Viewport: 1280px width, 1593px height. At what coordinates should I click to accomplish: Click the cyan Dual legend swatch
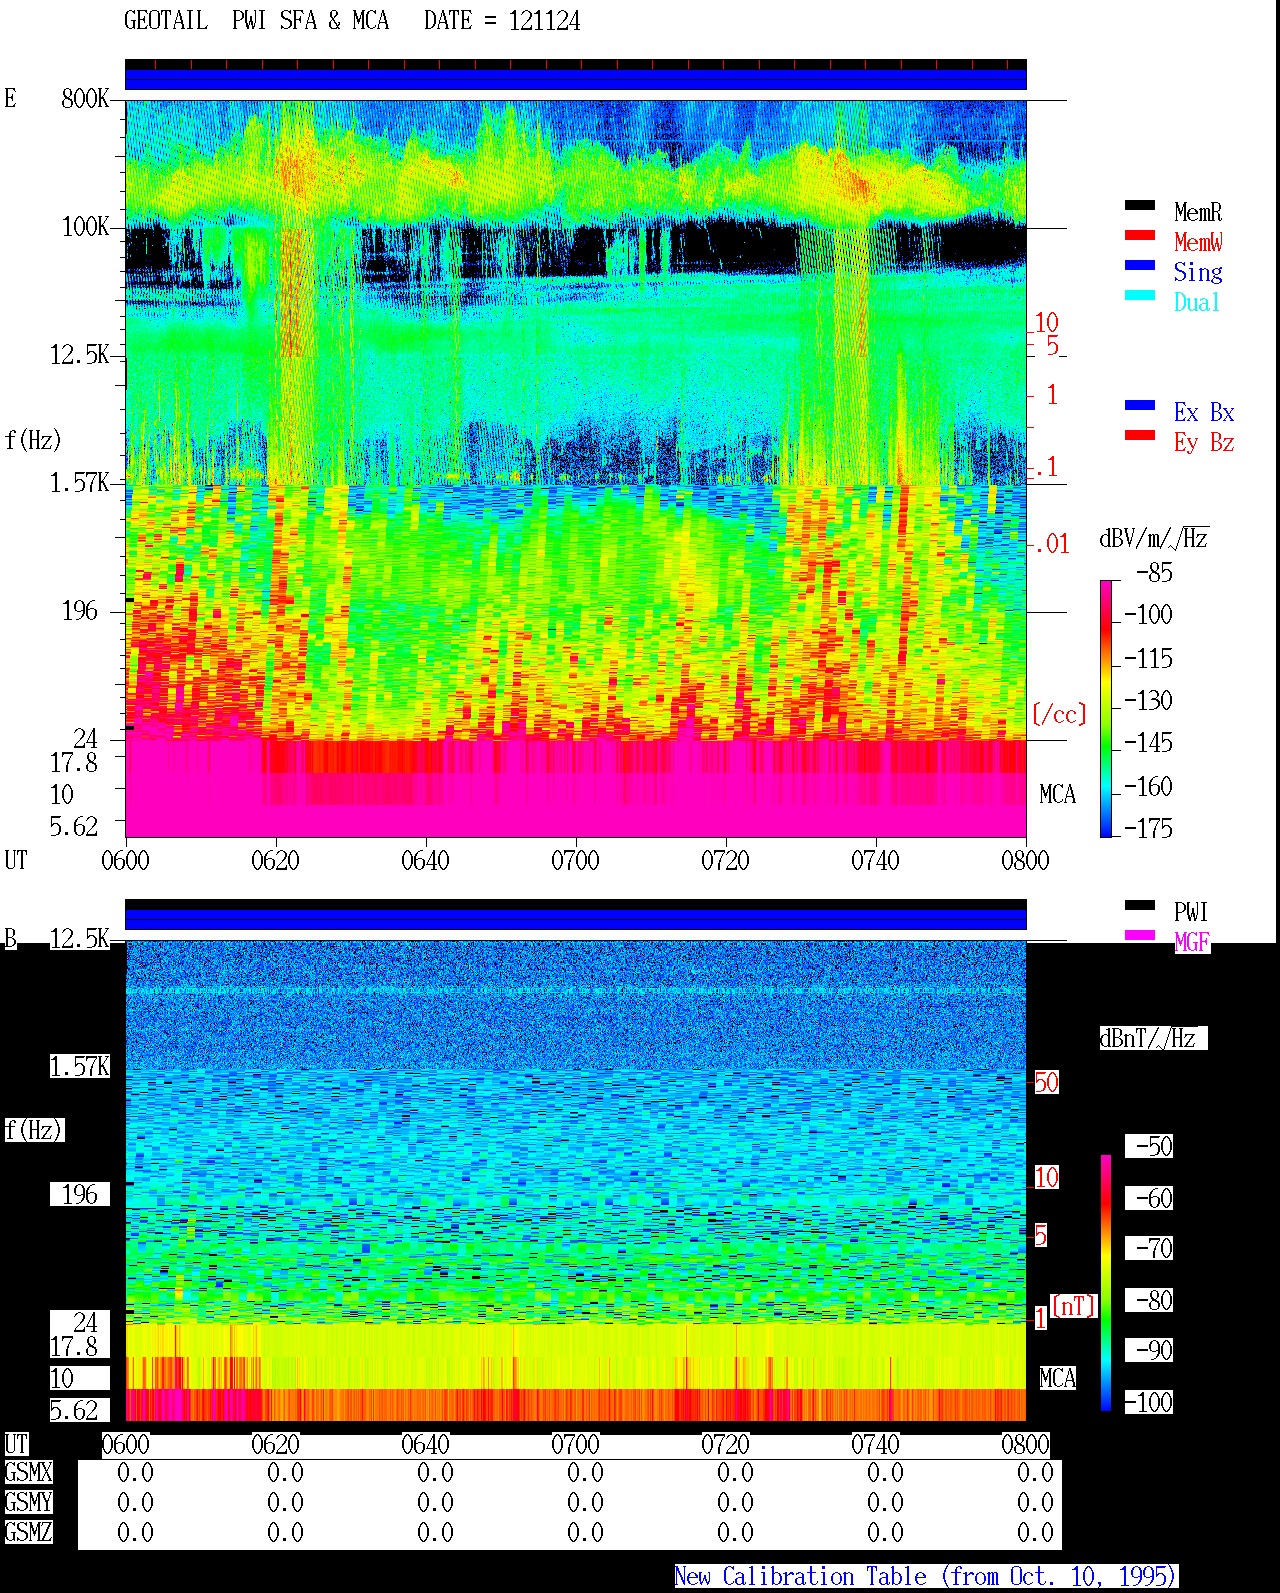1140,295
